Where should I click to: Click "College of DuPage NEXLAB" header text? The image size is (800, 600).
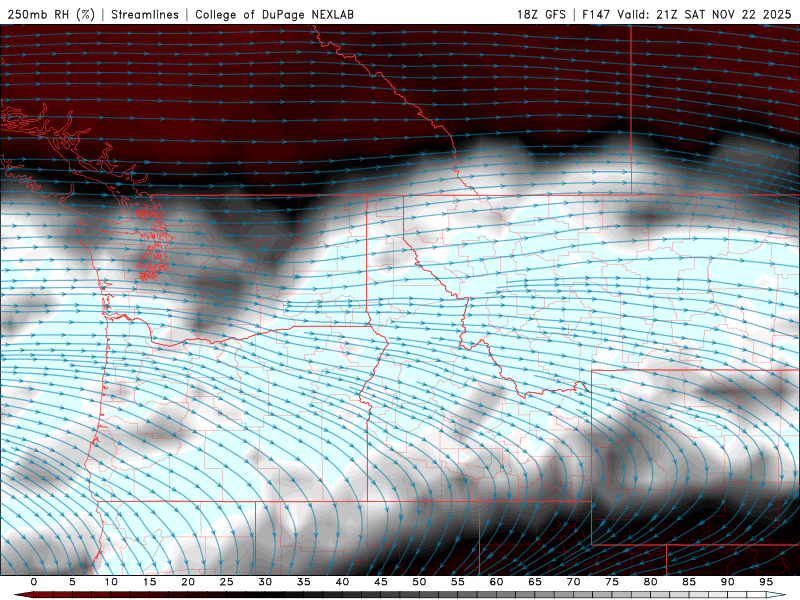pyautogui.click(x=274, y=14)
